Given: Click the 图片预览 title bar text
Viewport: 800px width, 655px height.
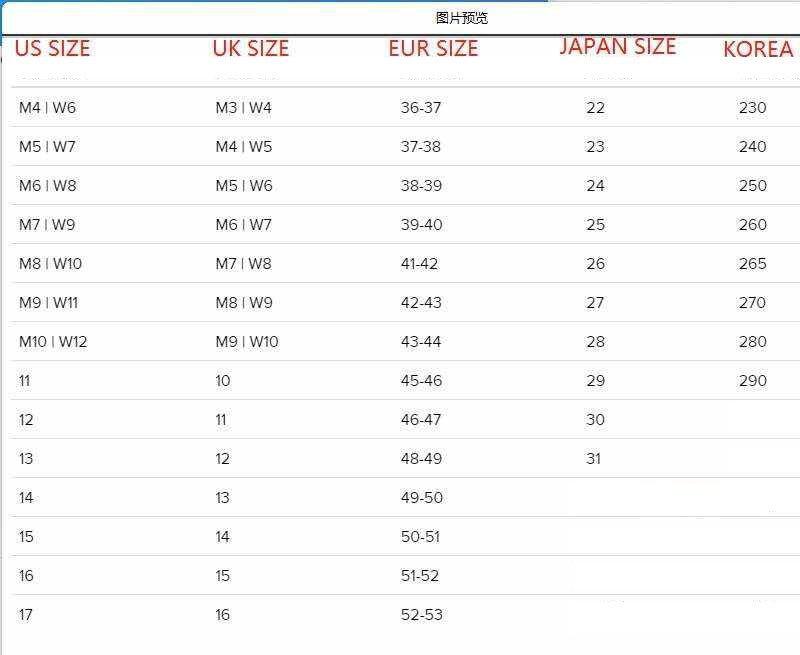Looking at the screenshot, I should (462, 18).
